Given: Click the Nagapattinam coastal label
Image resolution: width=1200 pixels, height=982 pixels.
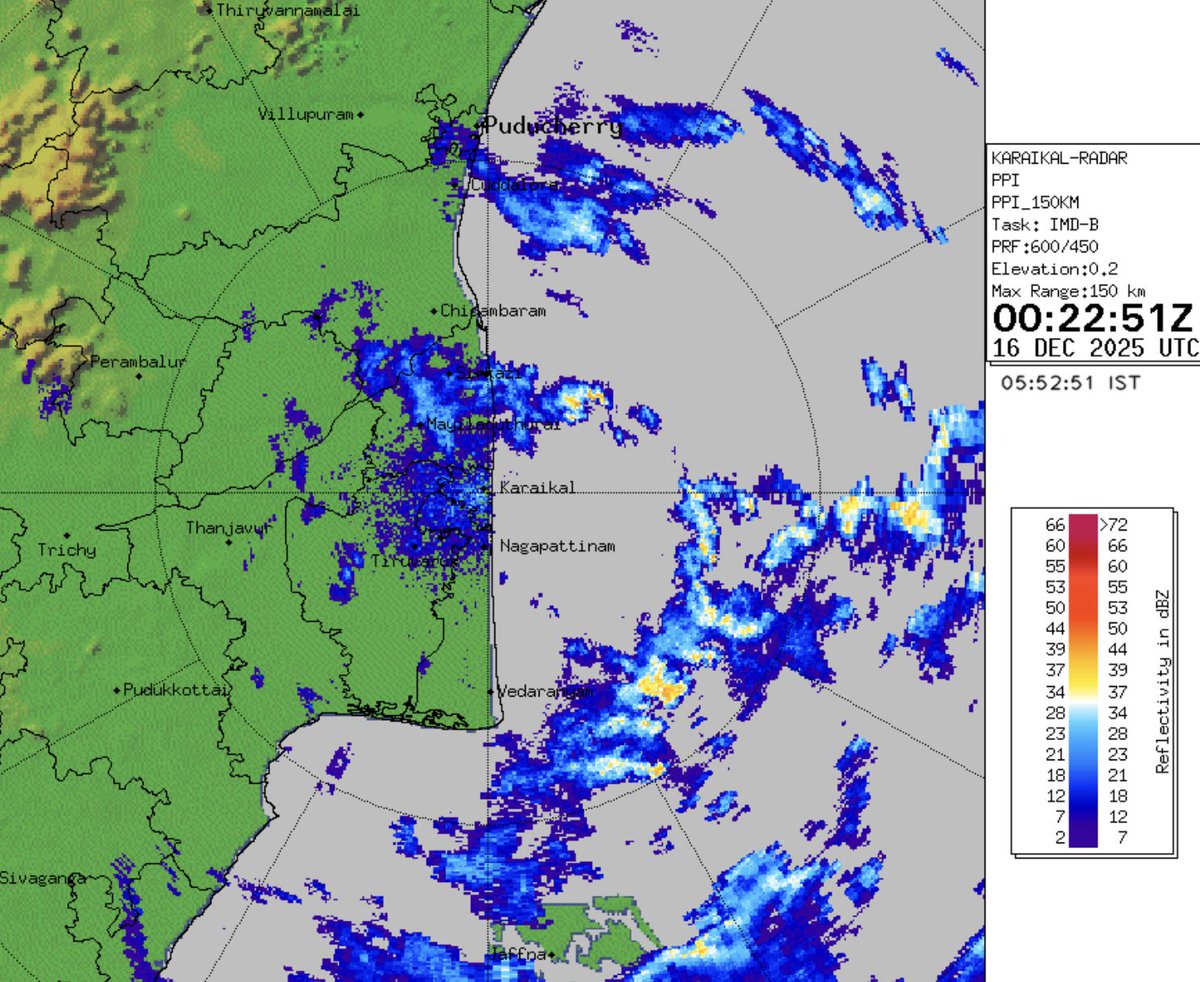Looking at the screenshot, I should pyautogui.click(x=557, y=546).
